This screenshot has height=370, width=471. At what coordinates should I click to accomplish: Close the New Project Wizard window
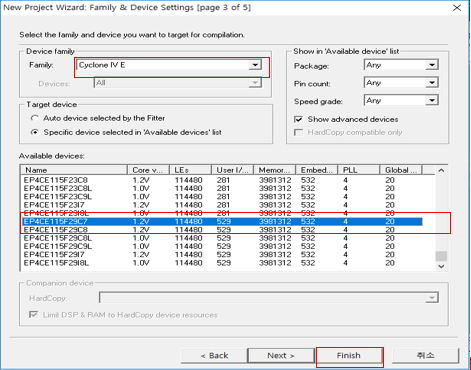click(457, 7)
